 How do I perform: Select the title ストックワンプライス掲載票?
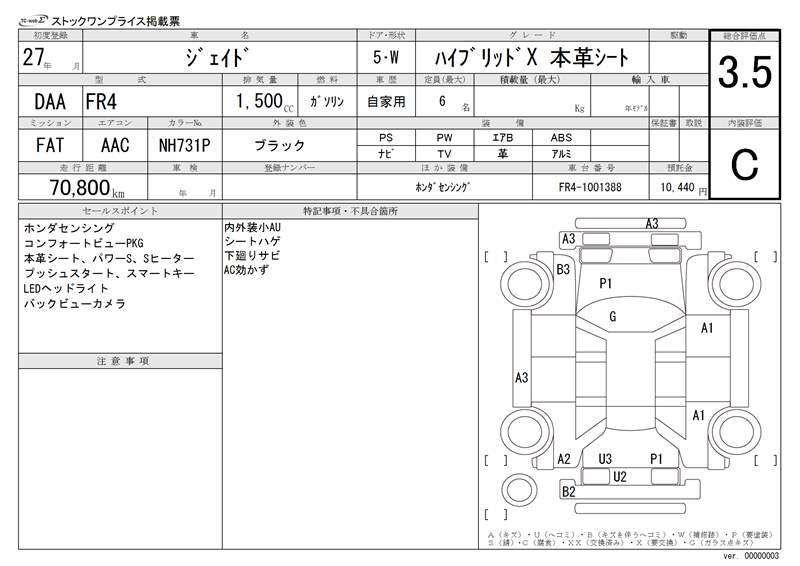click(x=116, y=21)
